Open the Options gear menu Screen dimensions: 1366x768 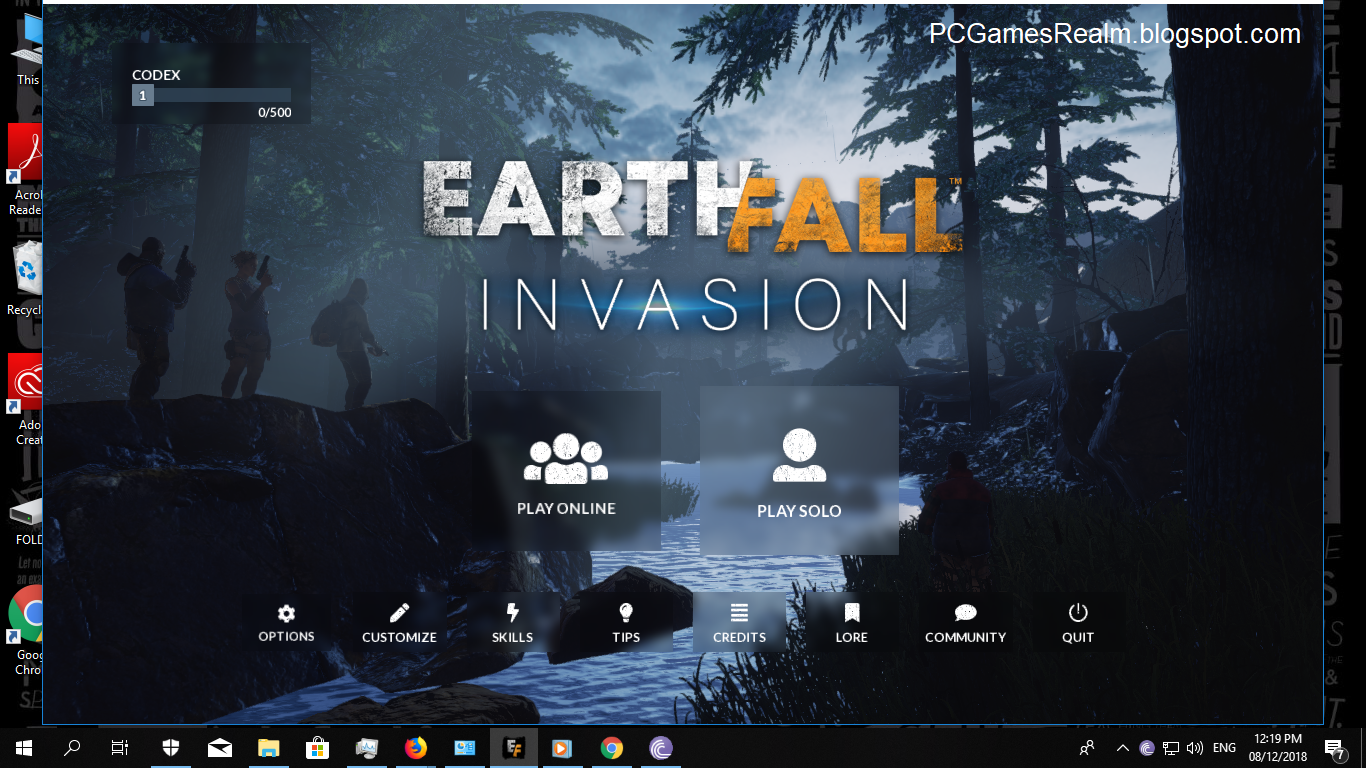pyautogui.click(x=286, y=622)
